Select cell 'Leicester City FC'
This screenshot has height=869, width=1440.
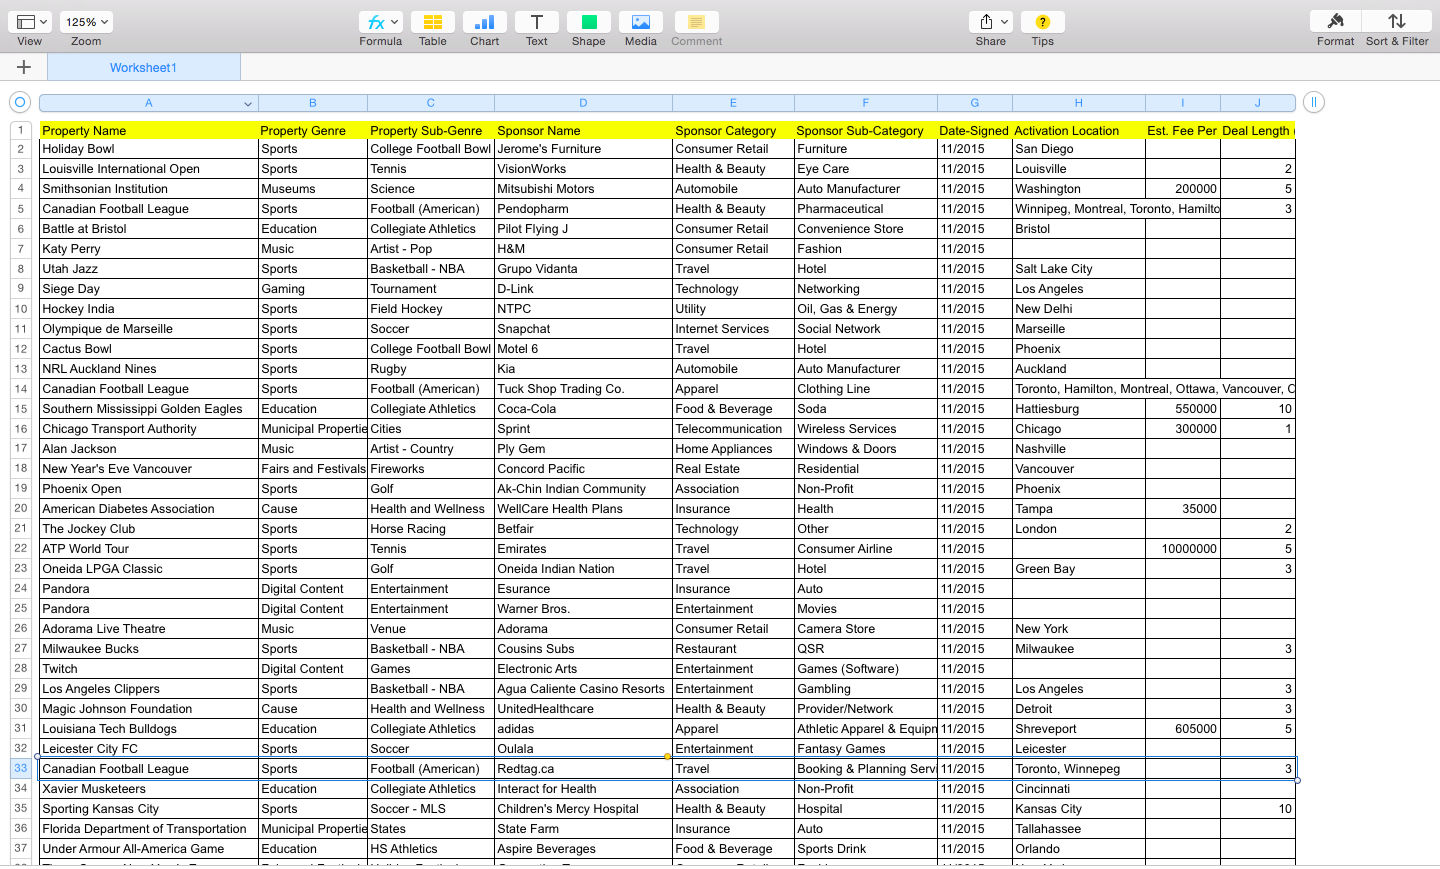[149, 749]
